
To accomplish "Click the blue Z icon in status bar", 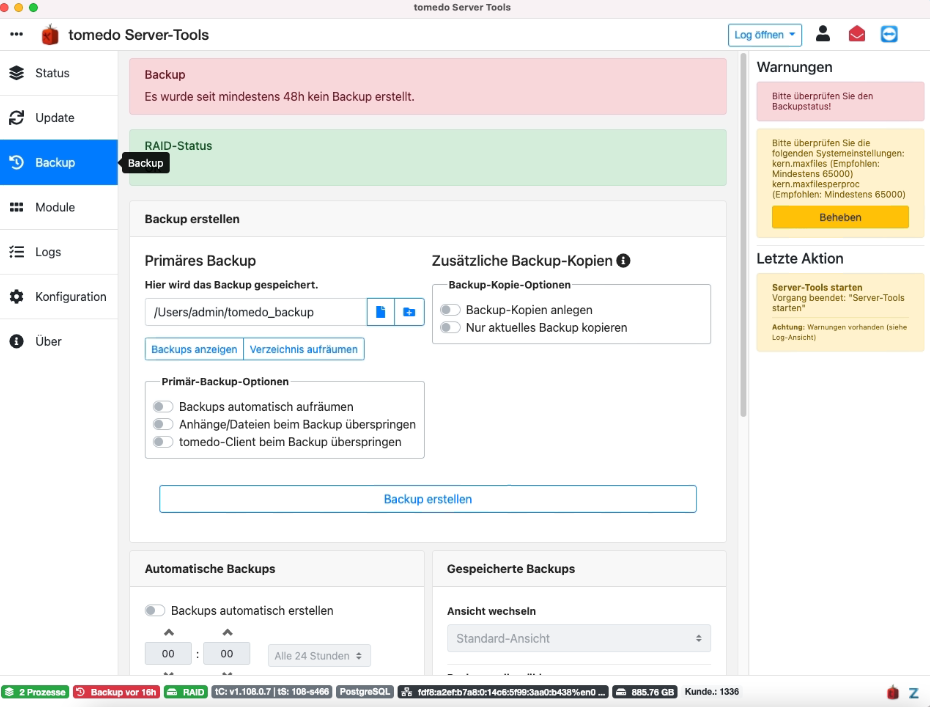I will [x=913, y=693].
